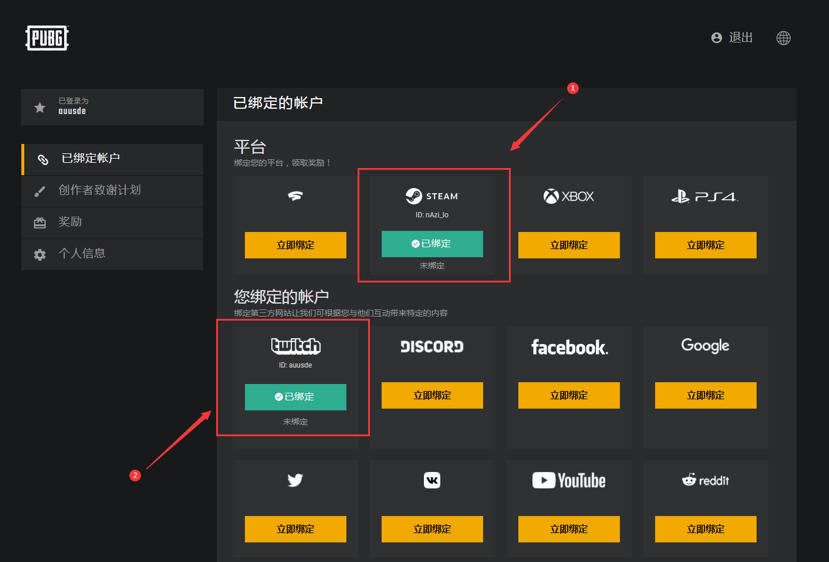Click 未绑定 unlink text under Twitch

pyautogui.click(x=295, y=421)
